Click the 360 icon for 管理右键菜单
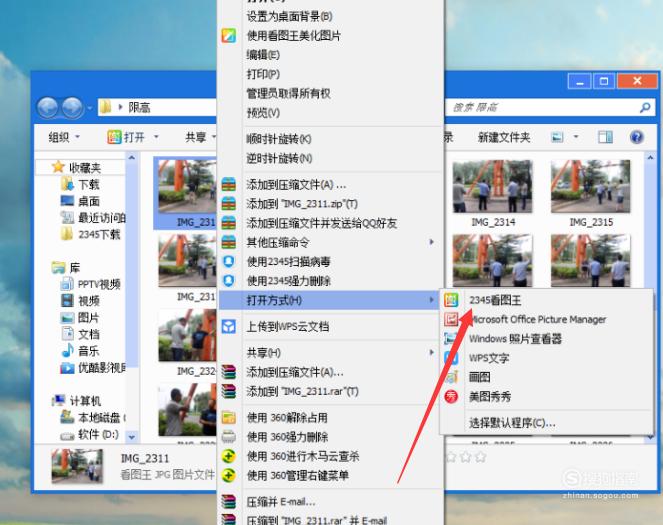This screenshot has width=663, height=525. pos(229,475)
